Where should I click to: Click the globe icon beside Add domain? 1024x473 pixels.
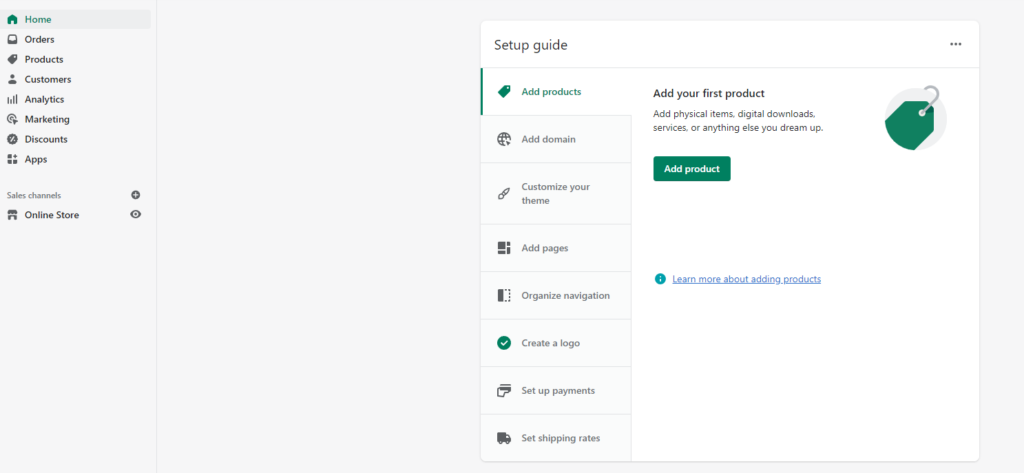(x=504, y=139)
